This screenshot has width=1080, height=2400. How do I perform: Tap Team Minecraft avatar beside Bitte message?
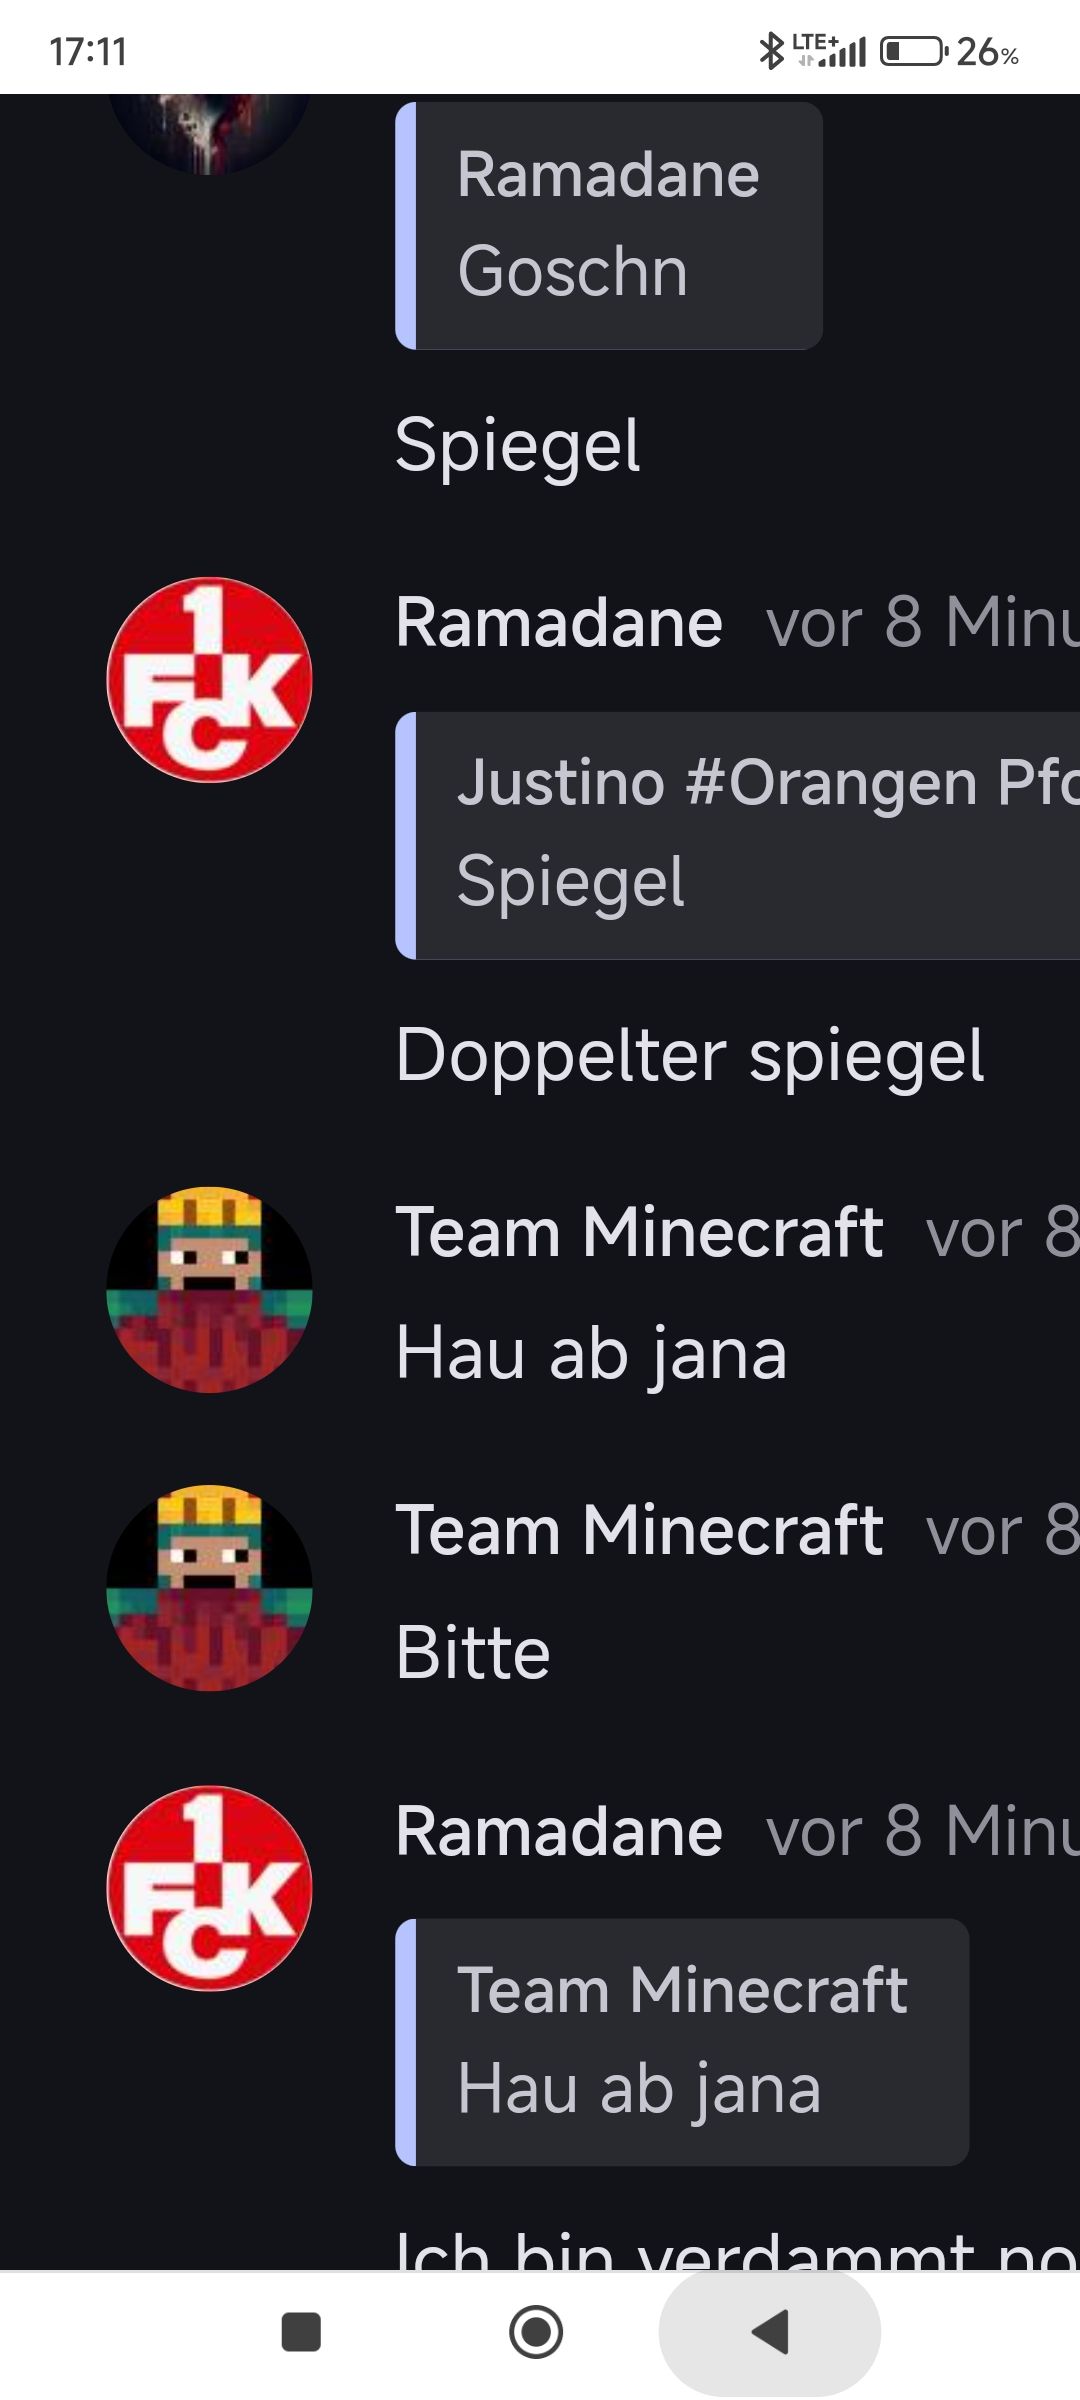click(x=209, y=1587)
